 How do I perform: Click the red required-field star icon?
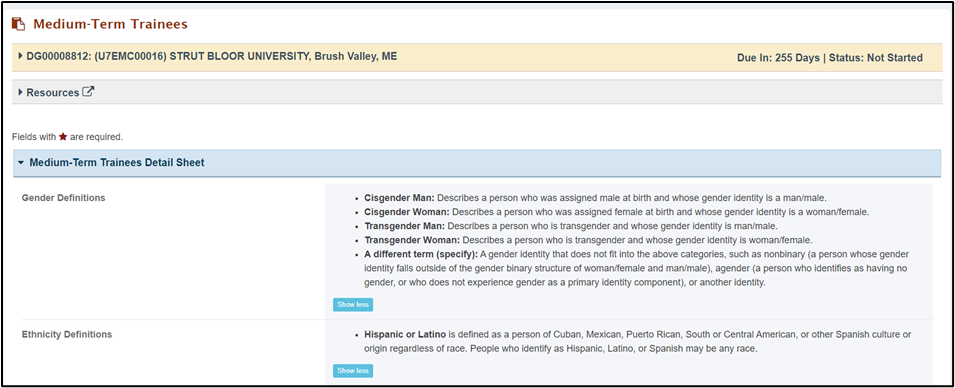click(63, 136)
